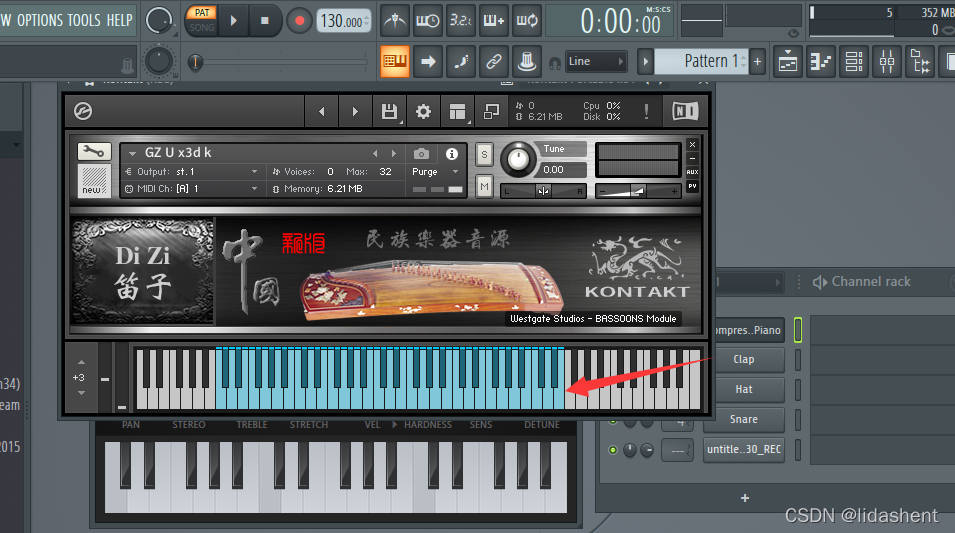Go to next Kontakt instrument arrow
The image size is (955, 533).
click(x=355, y=111)
